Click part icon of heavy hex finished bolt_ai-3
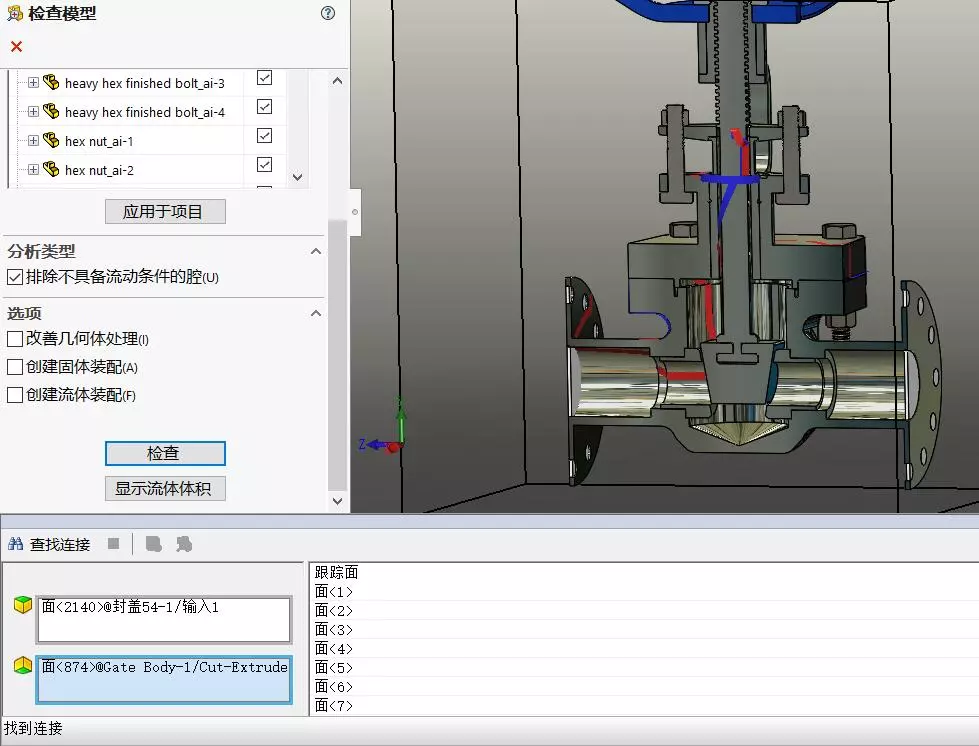979x746 pixels. pyautogui.click(x=51, y=83)
